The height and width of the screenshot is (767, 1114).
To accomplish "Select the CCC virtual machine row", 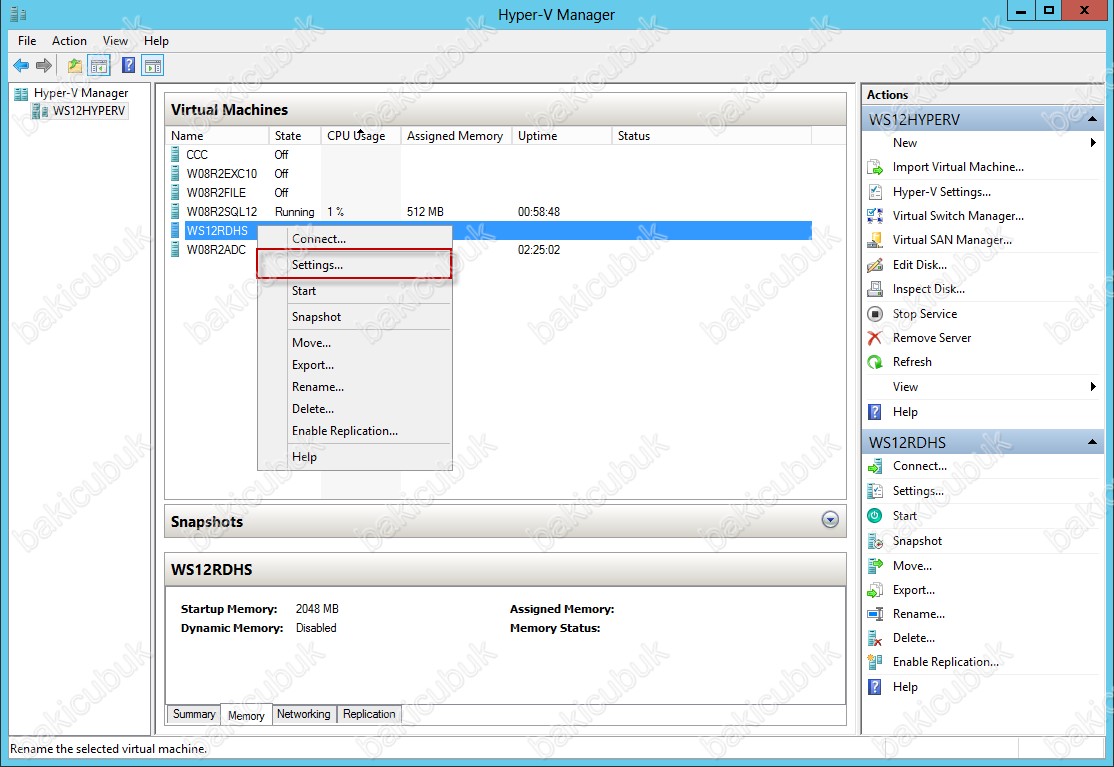I will [490, 155].
